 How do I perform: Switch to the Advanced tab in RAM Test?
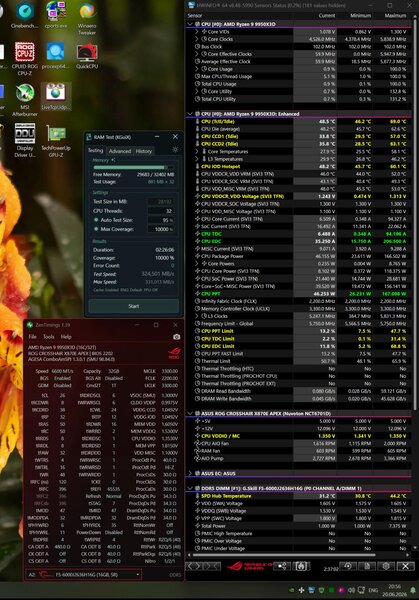click(120, 151)
